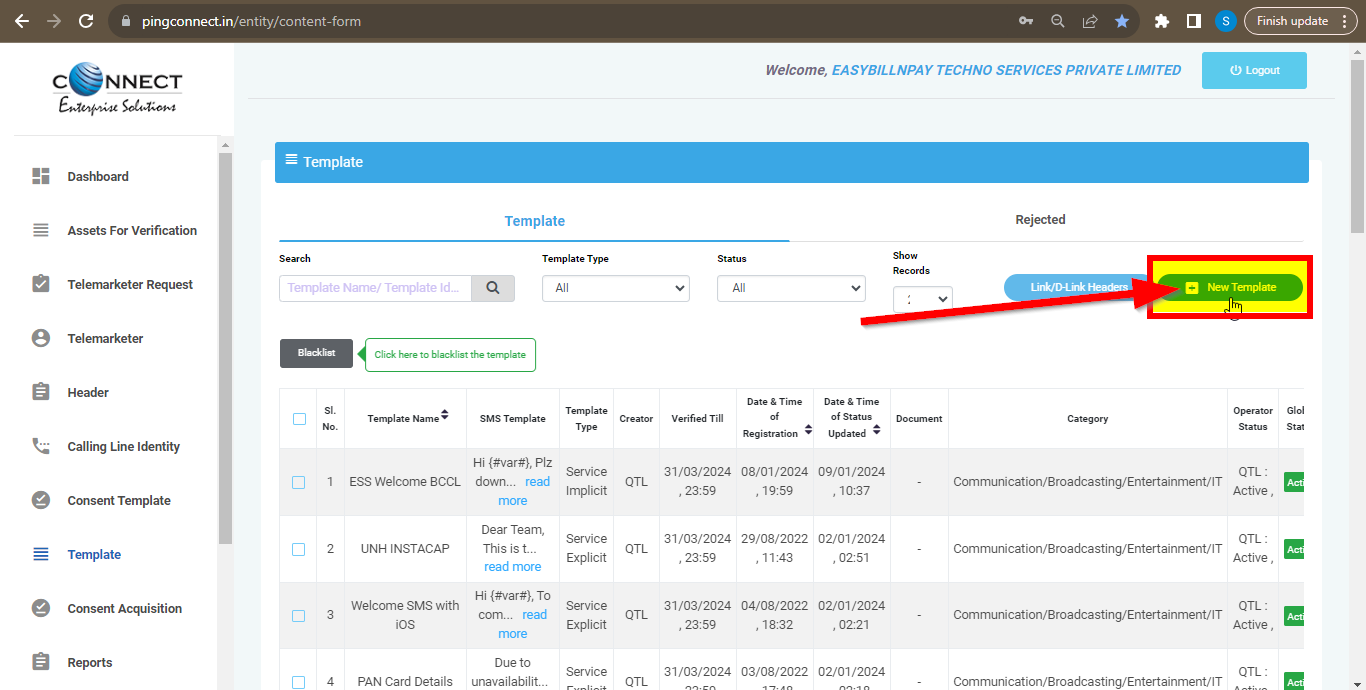1366x690 pixels.
Task: Open Reports from the sidebar menu
Action: [90, 662]
